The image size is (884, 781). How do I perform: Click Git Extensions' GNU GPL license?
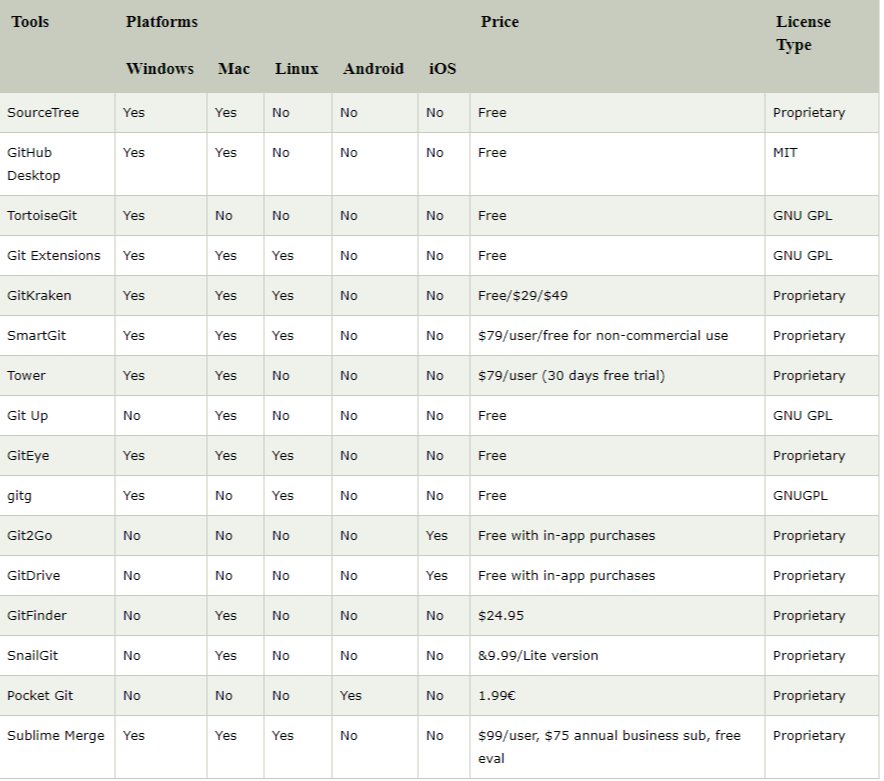click(802, 255)
